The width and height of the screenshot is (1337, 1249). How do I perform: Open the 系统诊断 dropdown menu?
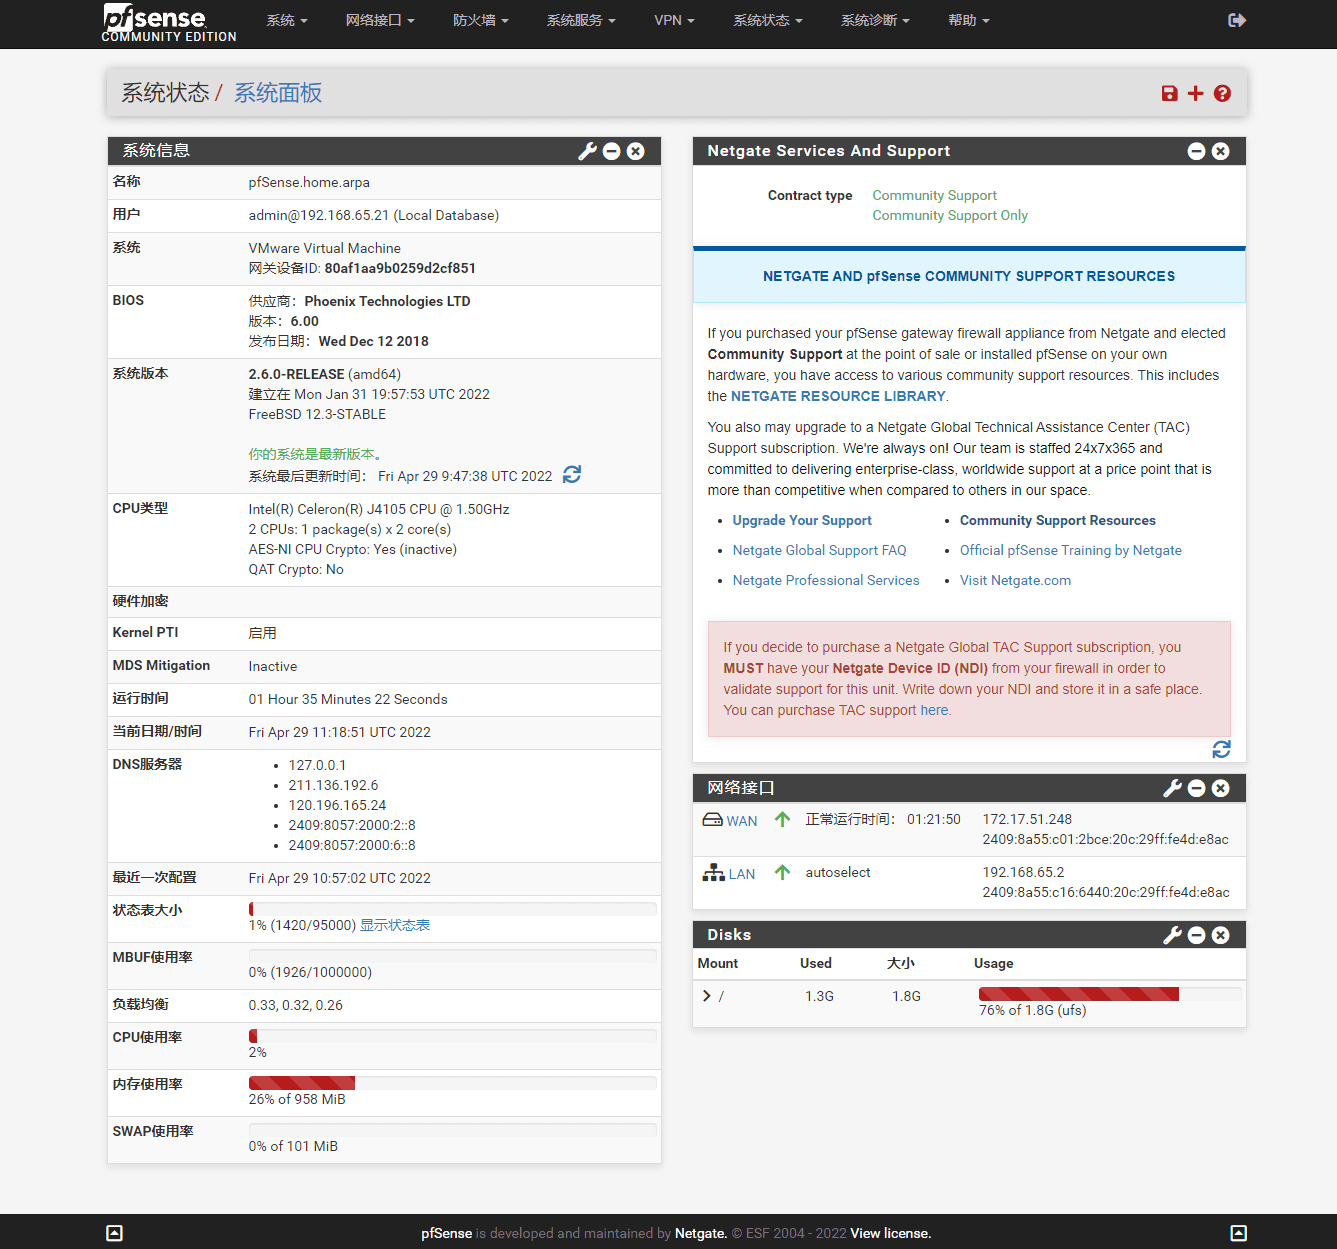pyautogui.click(x=875, y=20)
